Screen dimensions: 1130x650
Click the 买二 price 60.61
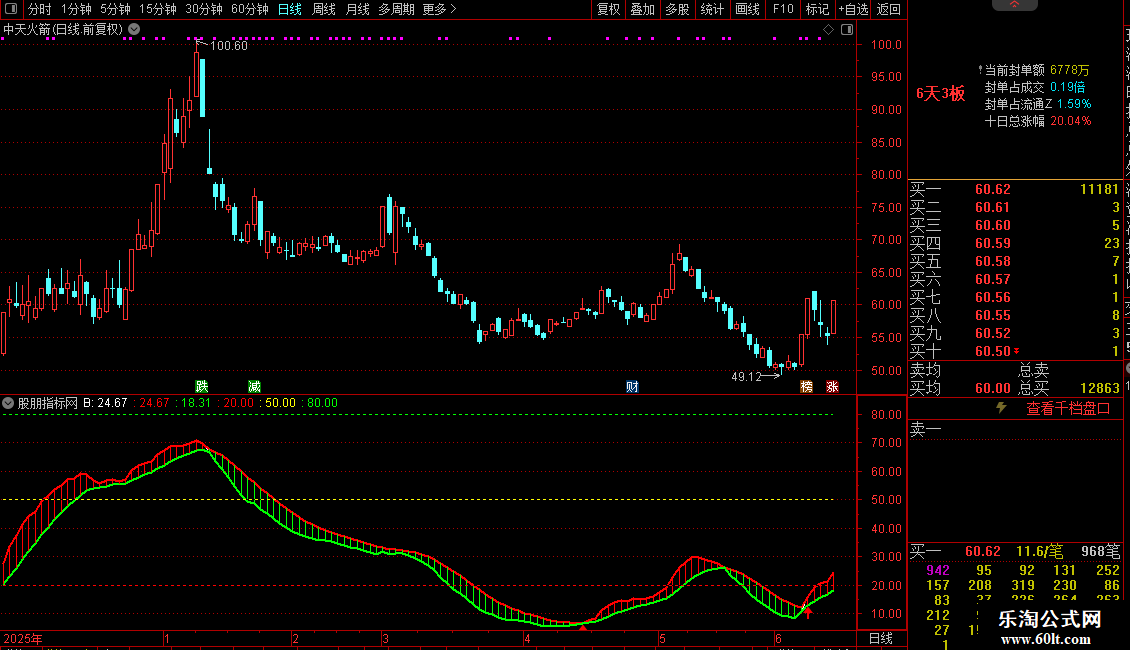pyautogui.click(x=992, y=208)
